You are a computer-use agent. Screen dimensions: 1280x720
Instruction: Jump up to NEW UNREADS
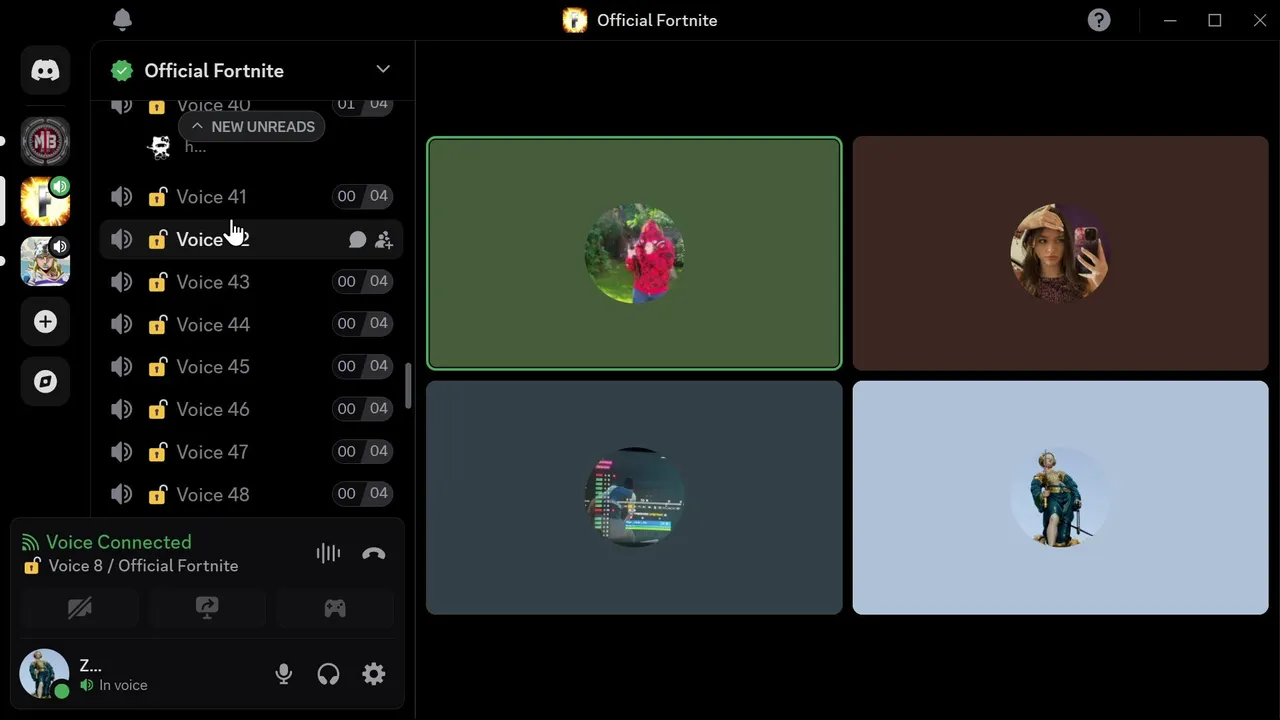[x=252, y=126]
